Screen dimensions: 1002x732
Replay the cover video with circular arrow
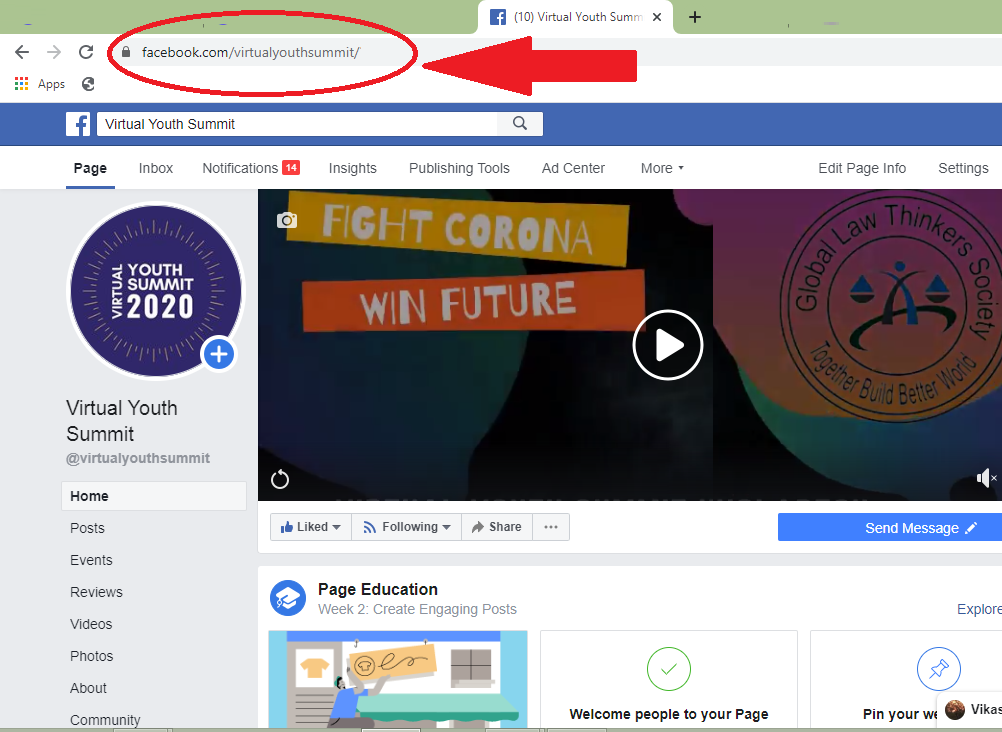[280, 479]
